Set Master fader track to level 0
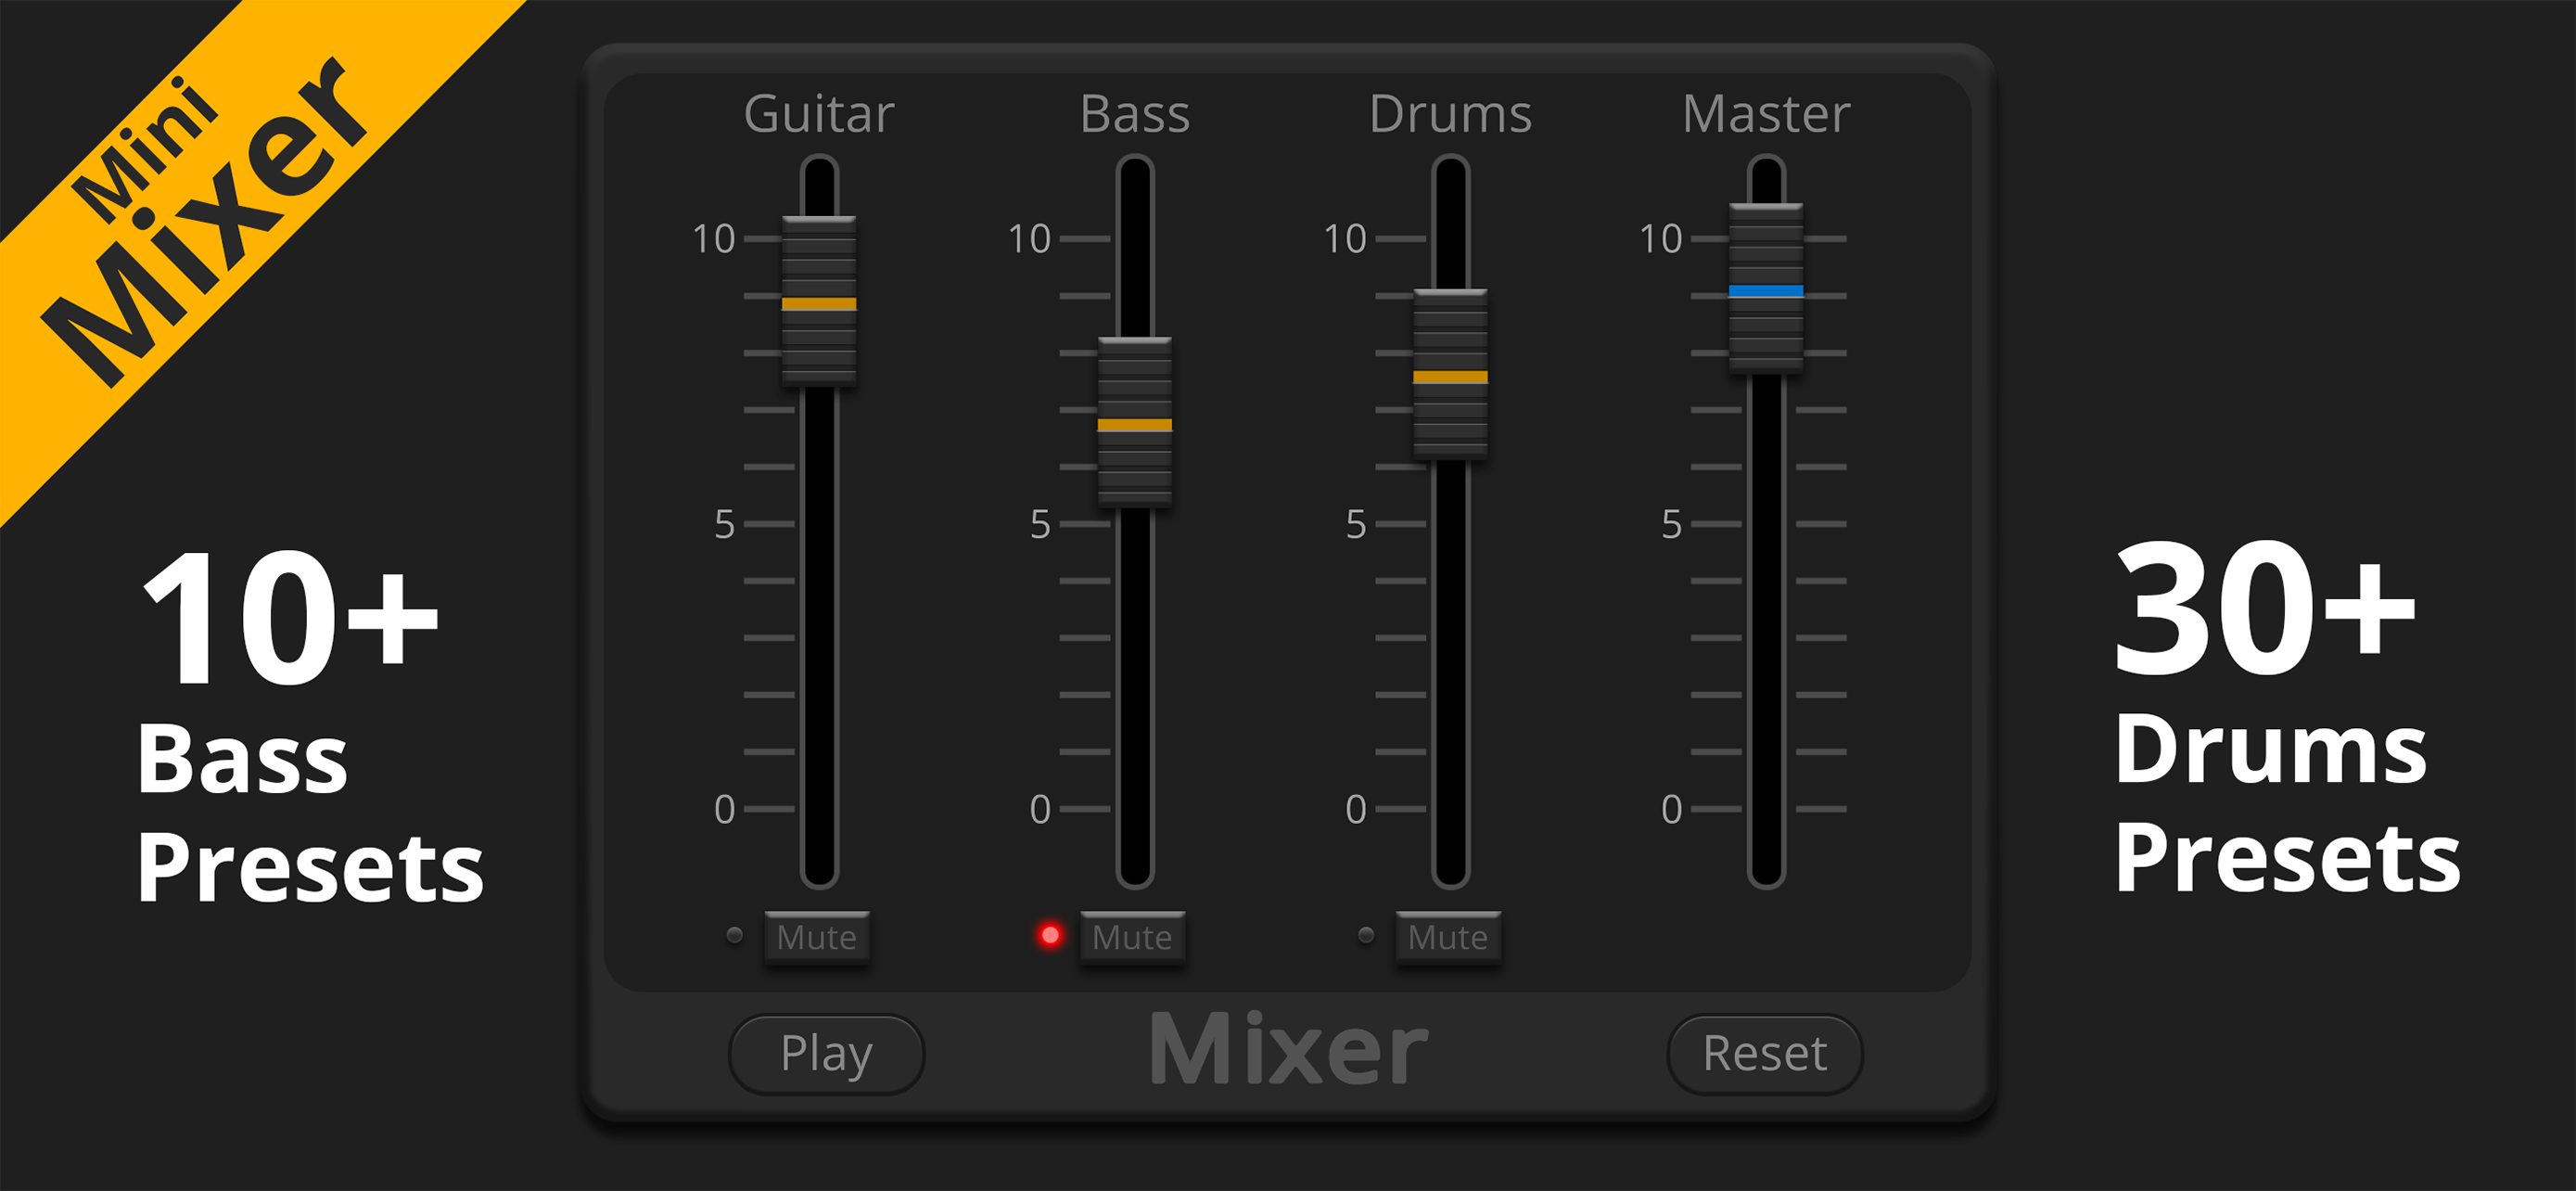Image resolution: width=2576 pixels, height=1191 pixels. [x=1767, y=809]
